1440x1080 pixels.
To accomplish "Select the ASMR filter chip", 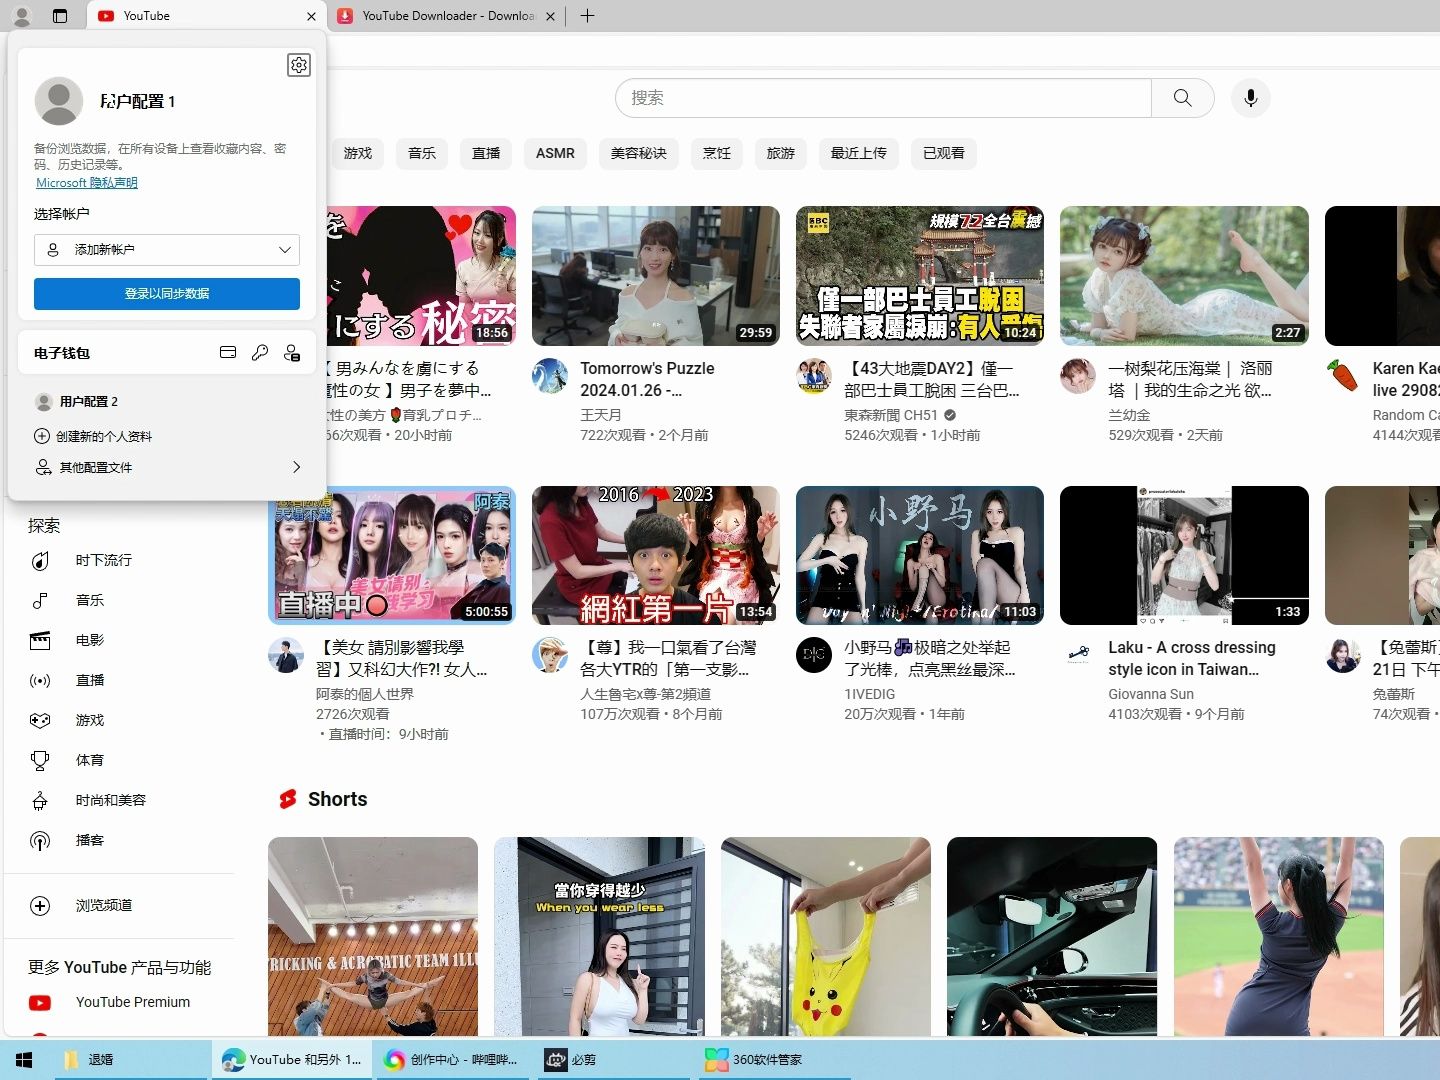I will click(555, 153).
